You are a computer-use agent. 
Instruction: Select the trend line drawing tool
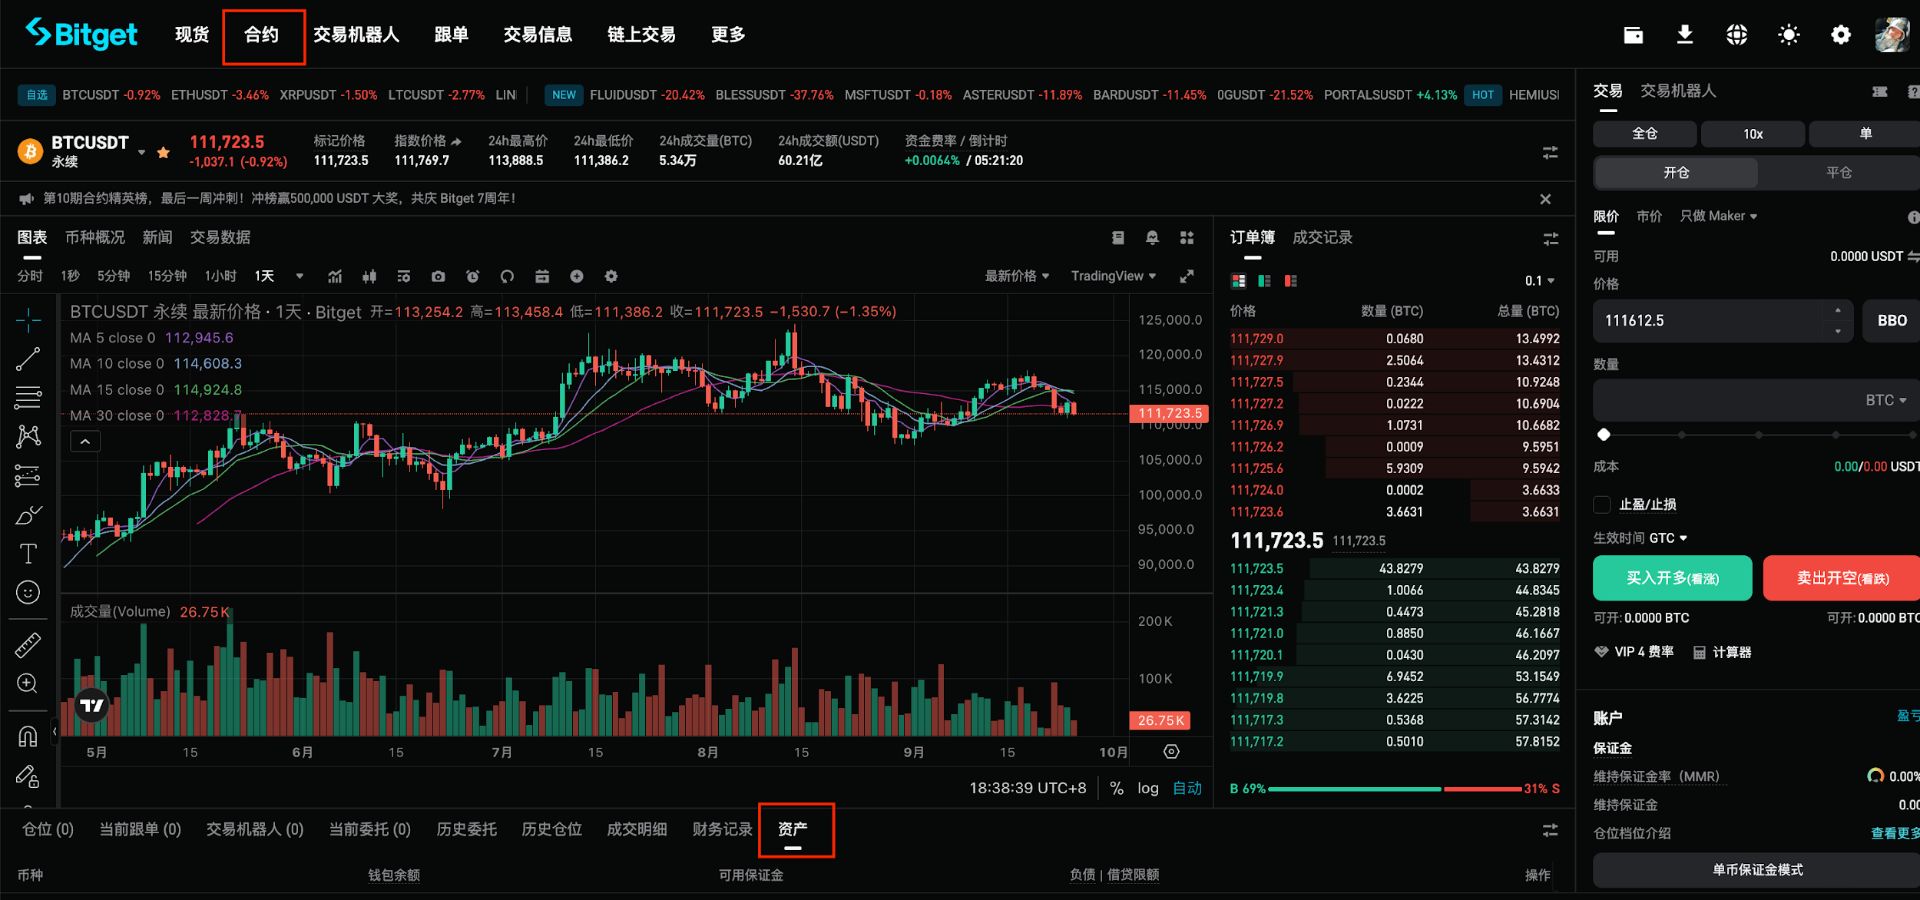tap(28, 359)
